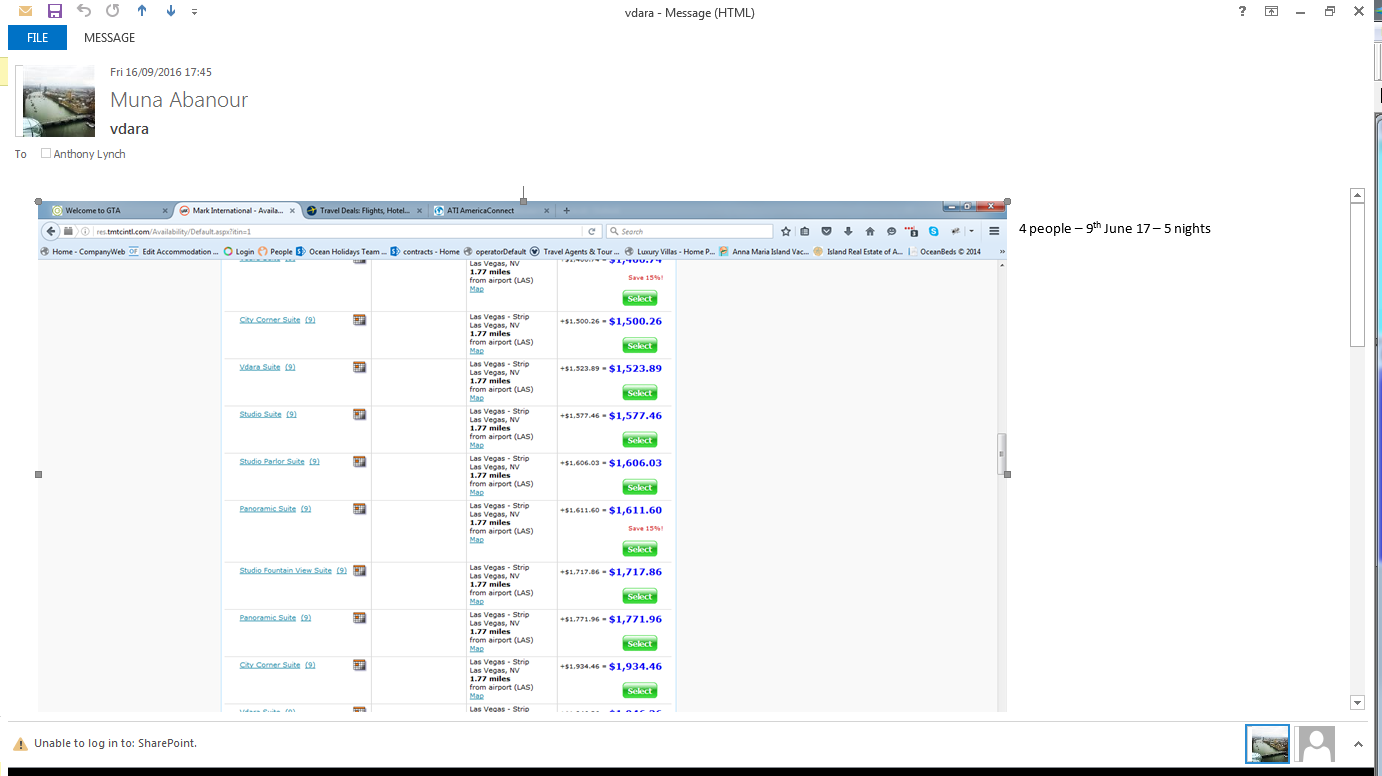Click the bookmark star in embedded browser
The image size is (1382, 776).
786,231
